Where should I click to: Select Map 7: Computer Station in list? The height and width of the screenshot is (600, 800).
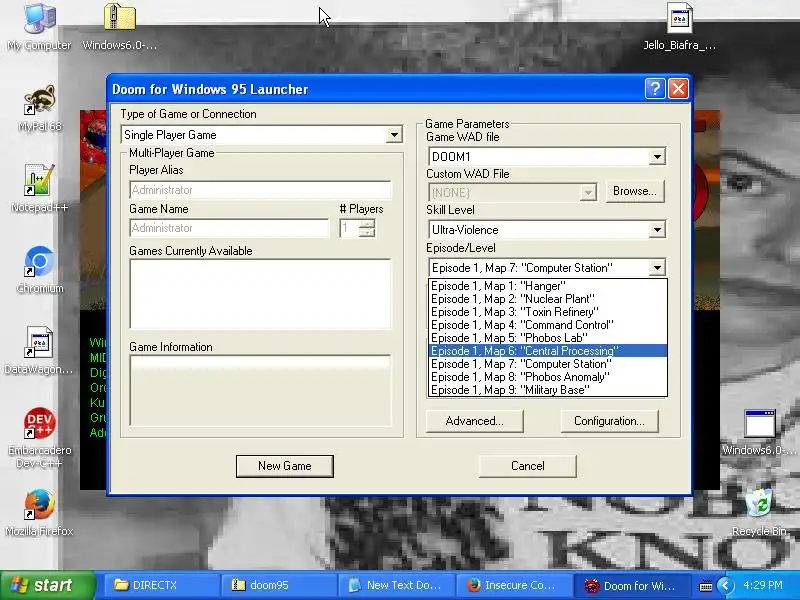[547, 364]
